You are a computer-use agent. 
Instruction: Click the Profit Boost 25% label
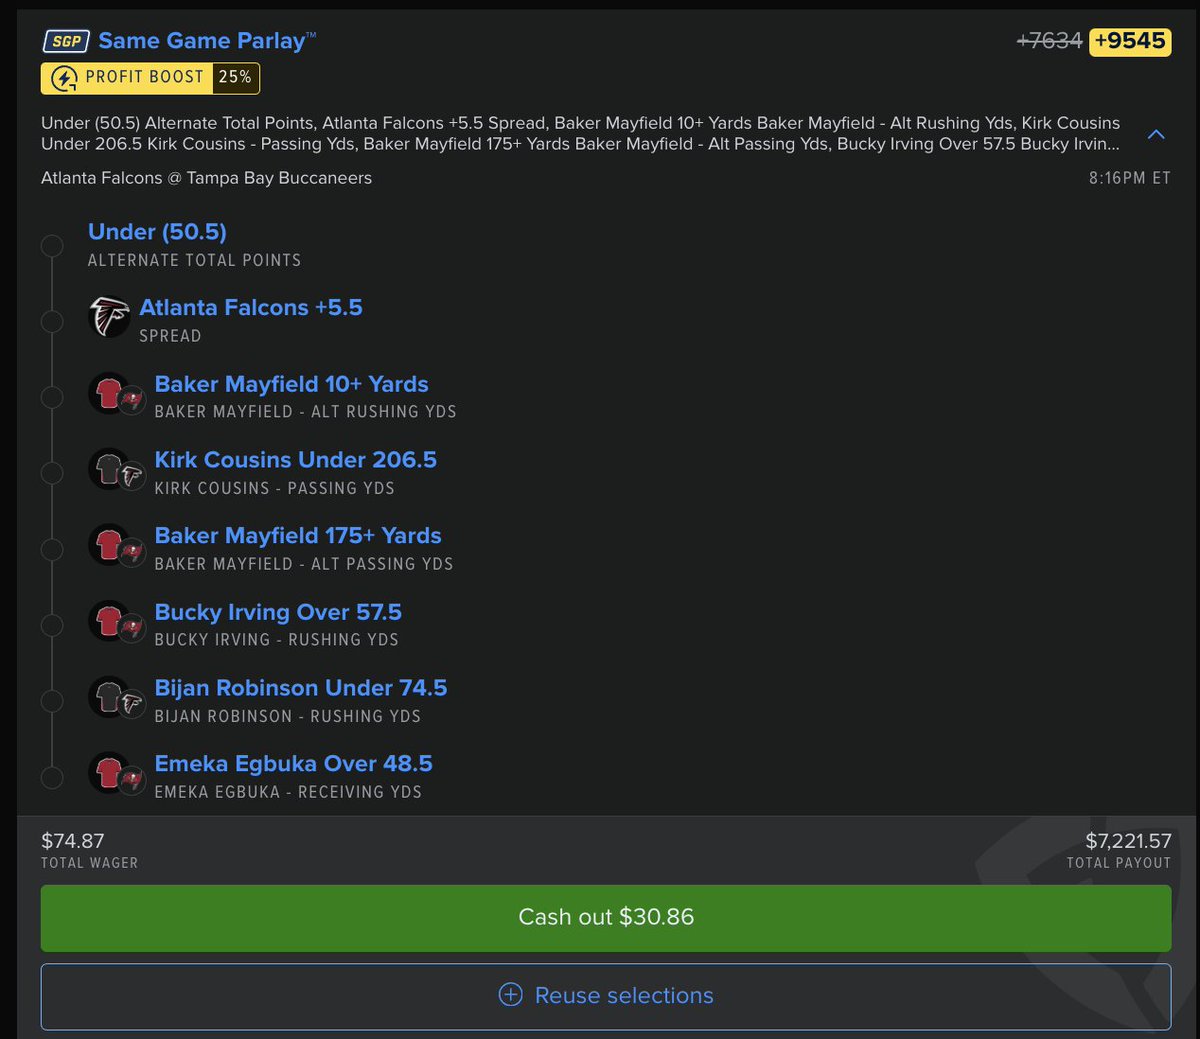click(150, 78)
